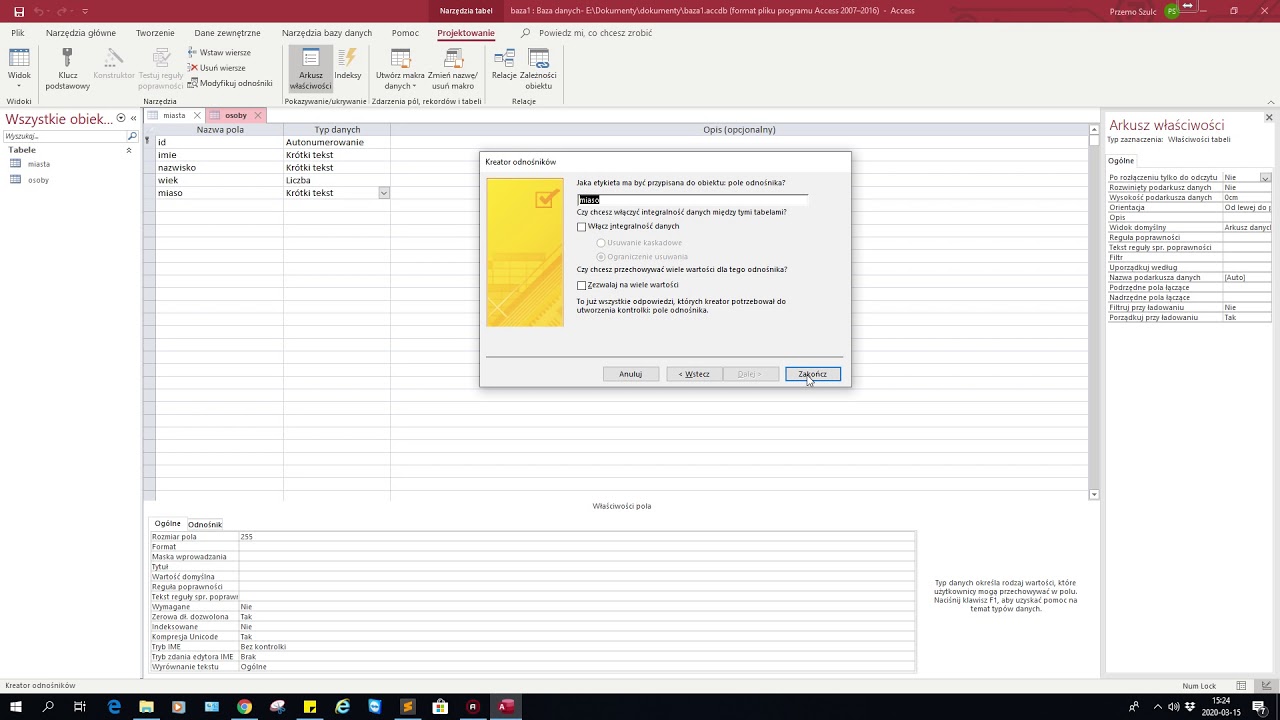Image resolution: width=1280 pixels, height=720 pixels.
Task: Click the Widok domyślny property value
Action: tap(1247, 228)
